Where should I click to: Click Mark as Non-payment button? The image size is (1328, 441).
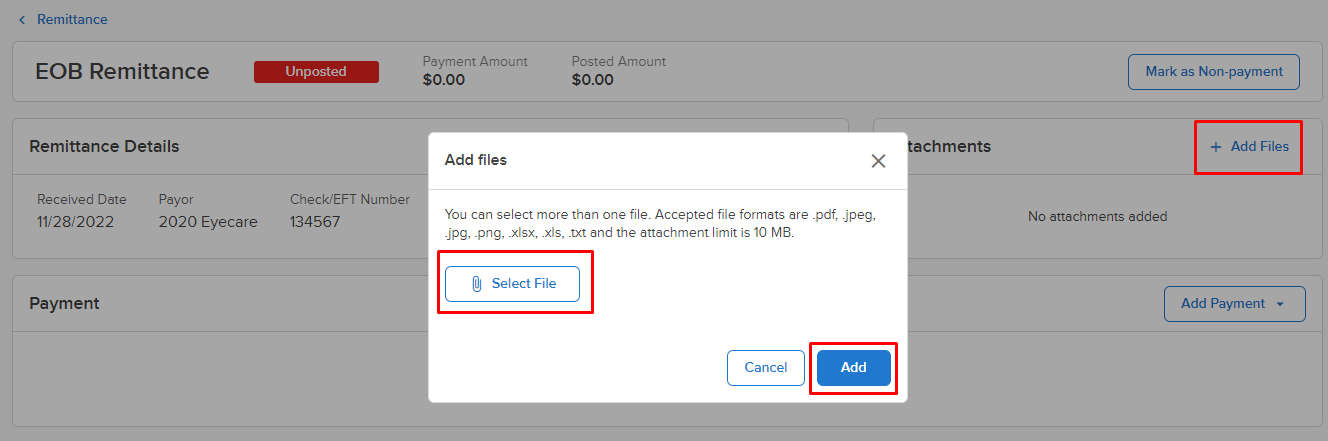1214,72
